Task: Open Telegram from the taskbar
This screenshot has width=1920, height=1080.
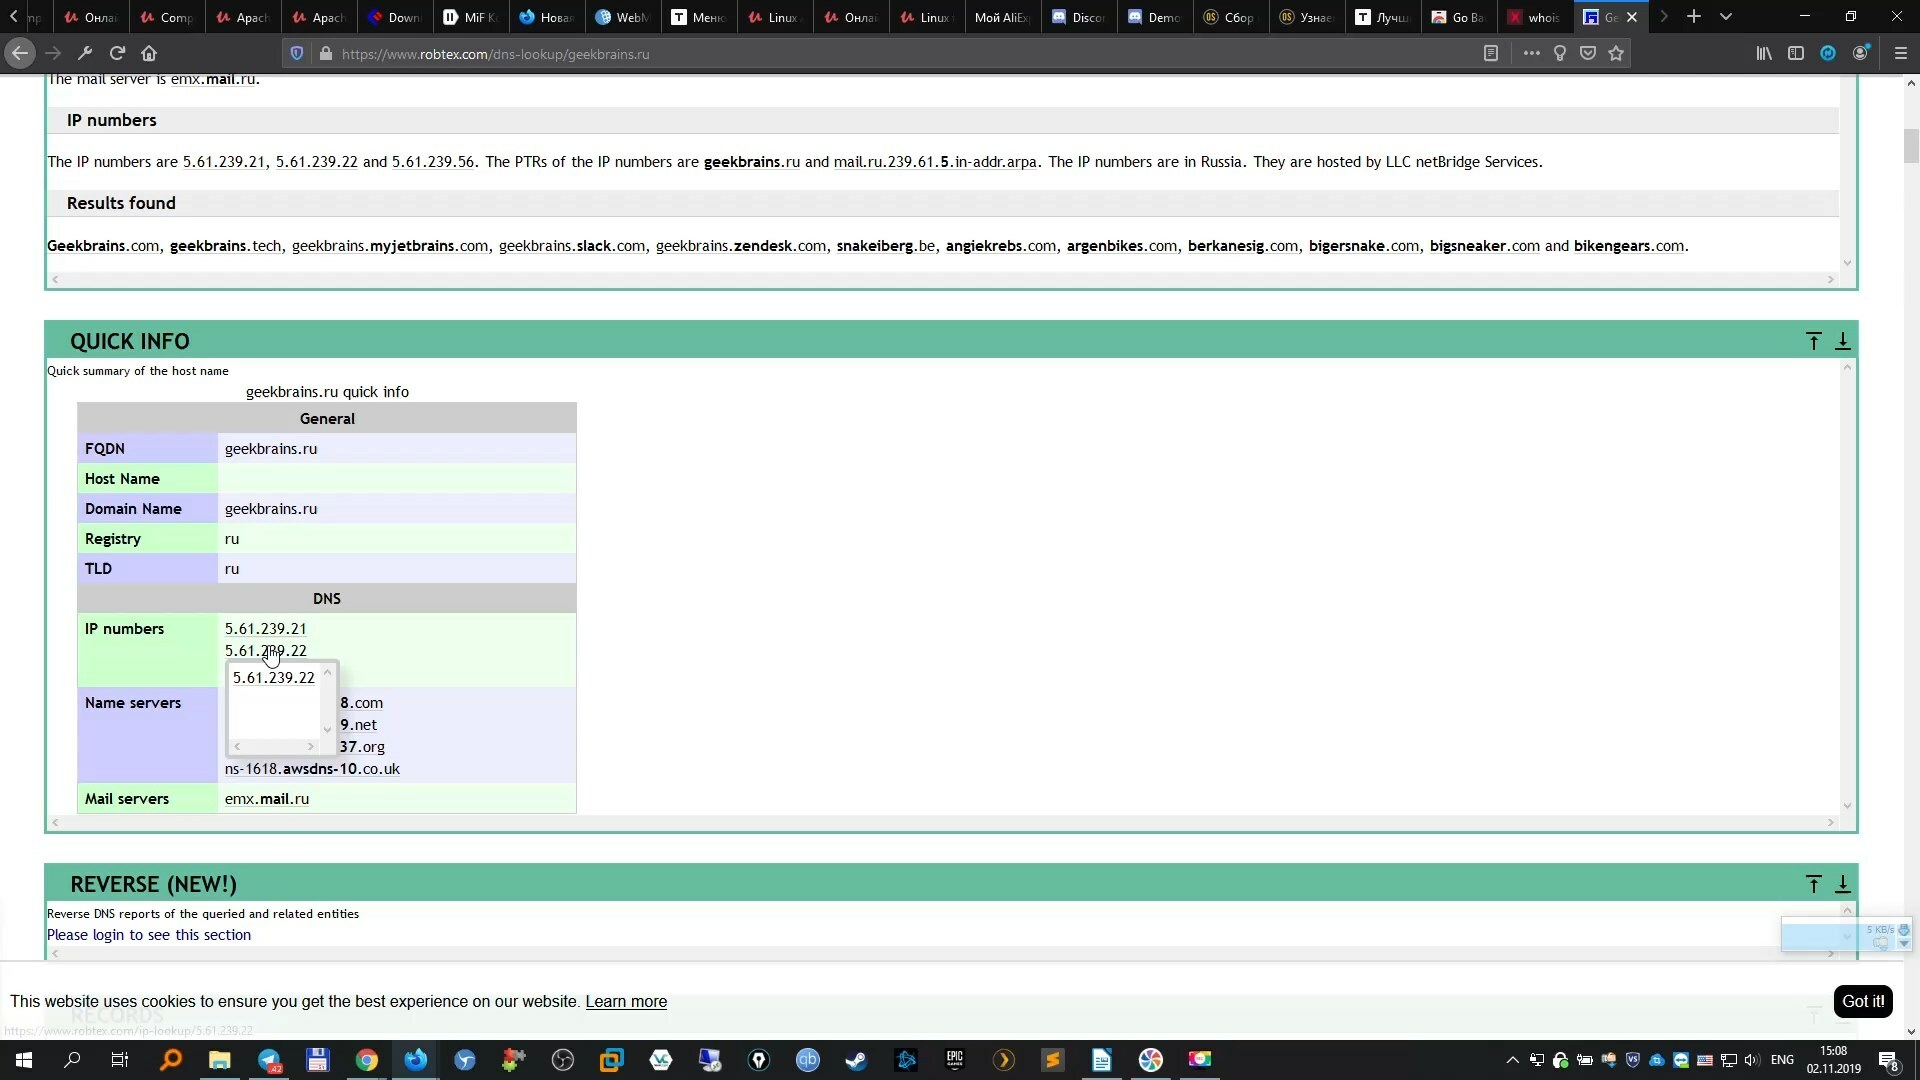Action: point(269,1060)
